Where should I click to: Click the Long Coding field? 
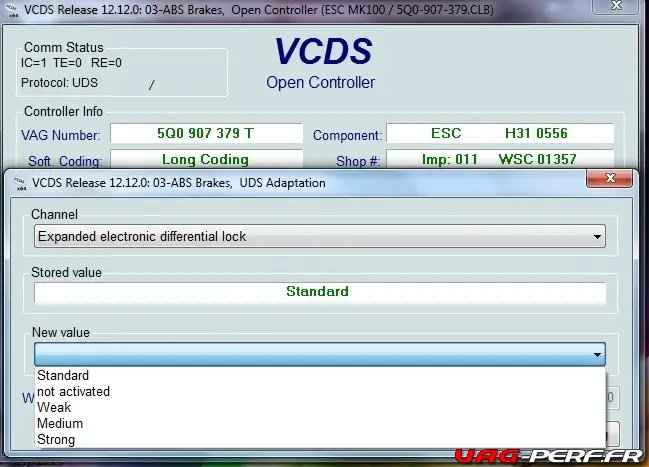pos(206,159)
